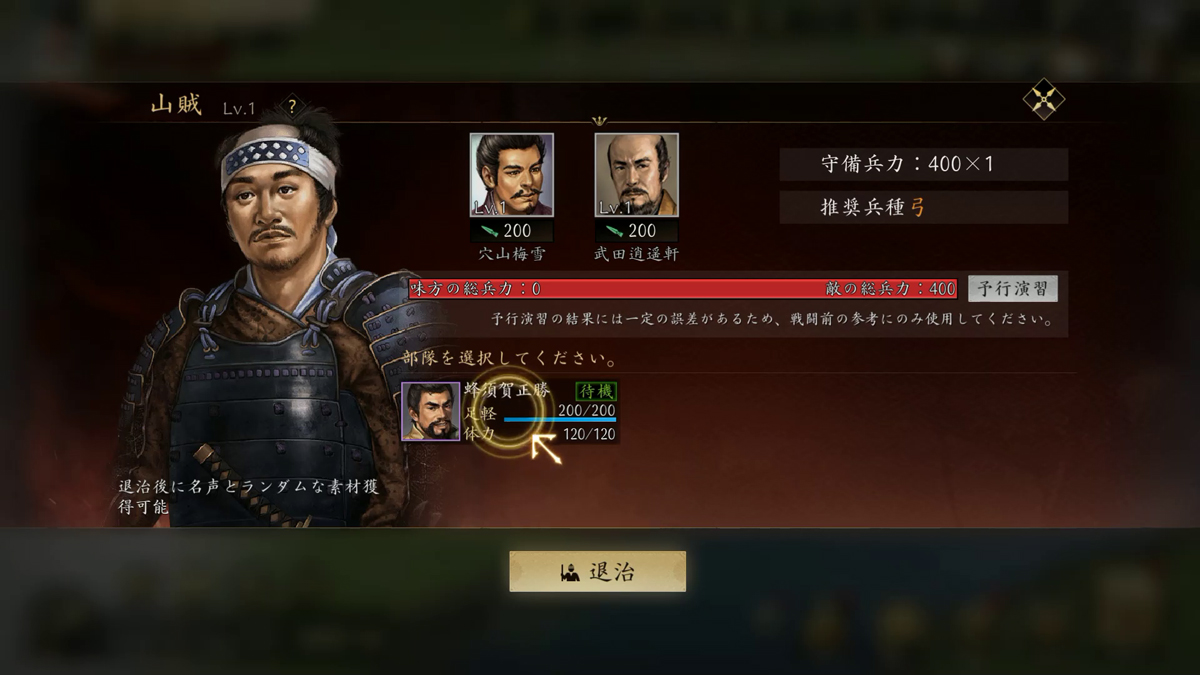Click bow icon under 穴山梅雪
Screen dimensions: 1200x675
click(489, 231)
